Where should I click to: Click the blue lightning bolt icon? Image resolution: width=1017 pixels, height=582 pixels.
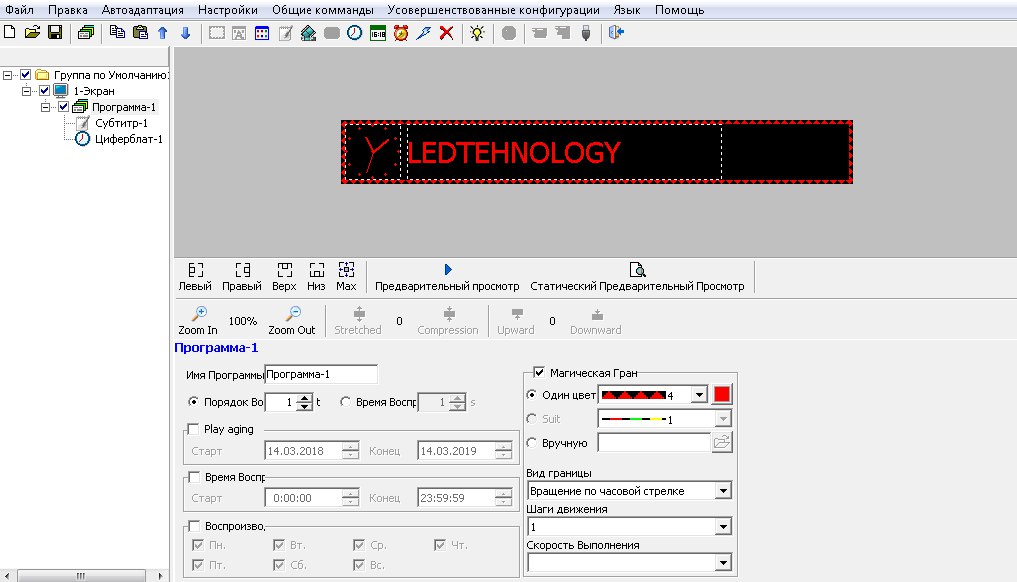(424, 32)
